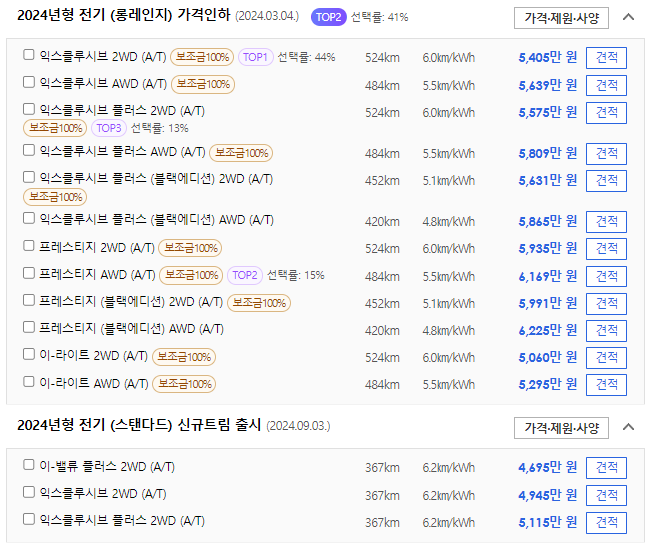Collapse the 2024년형 전기 (스탠다드) section chevron
The image size is (654, 554).
point(628,427)
